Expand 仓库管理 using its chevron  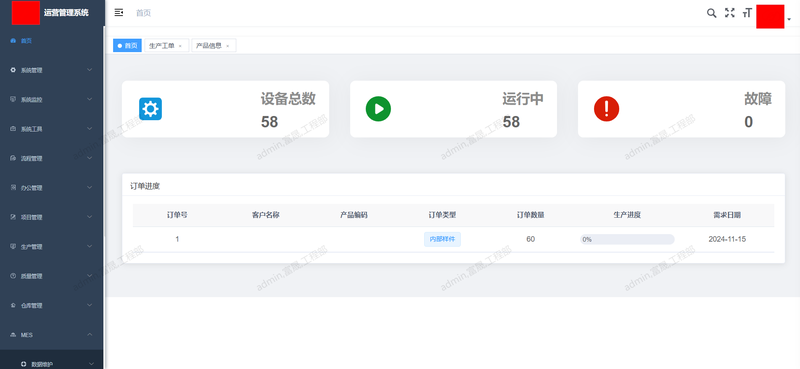tap(90, 305)
